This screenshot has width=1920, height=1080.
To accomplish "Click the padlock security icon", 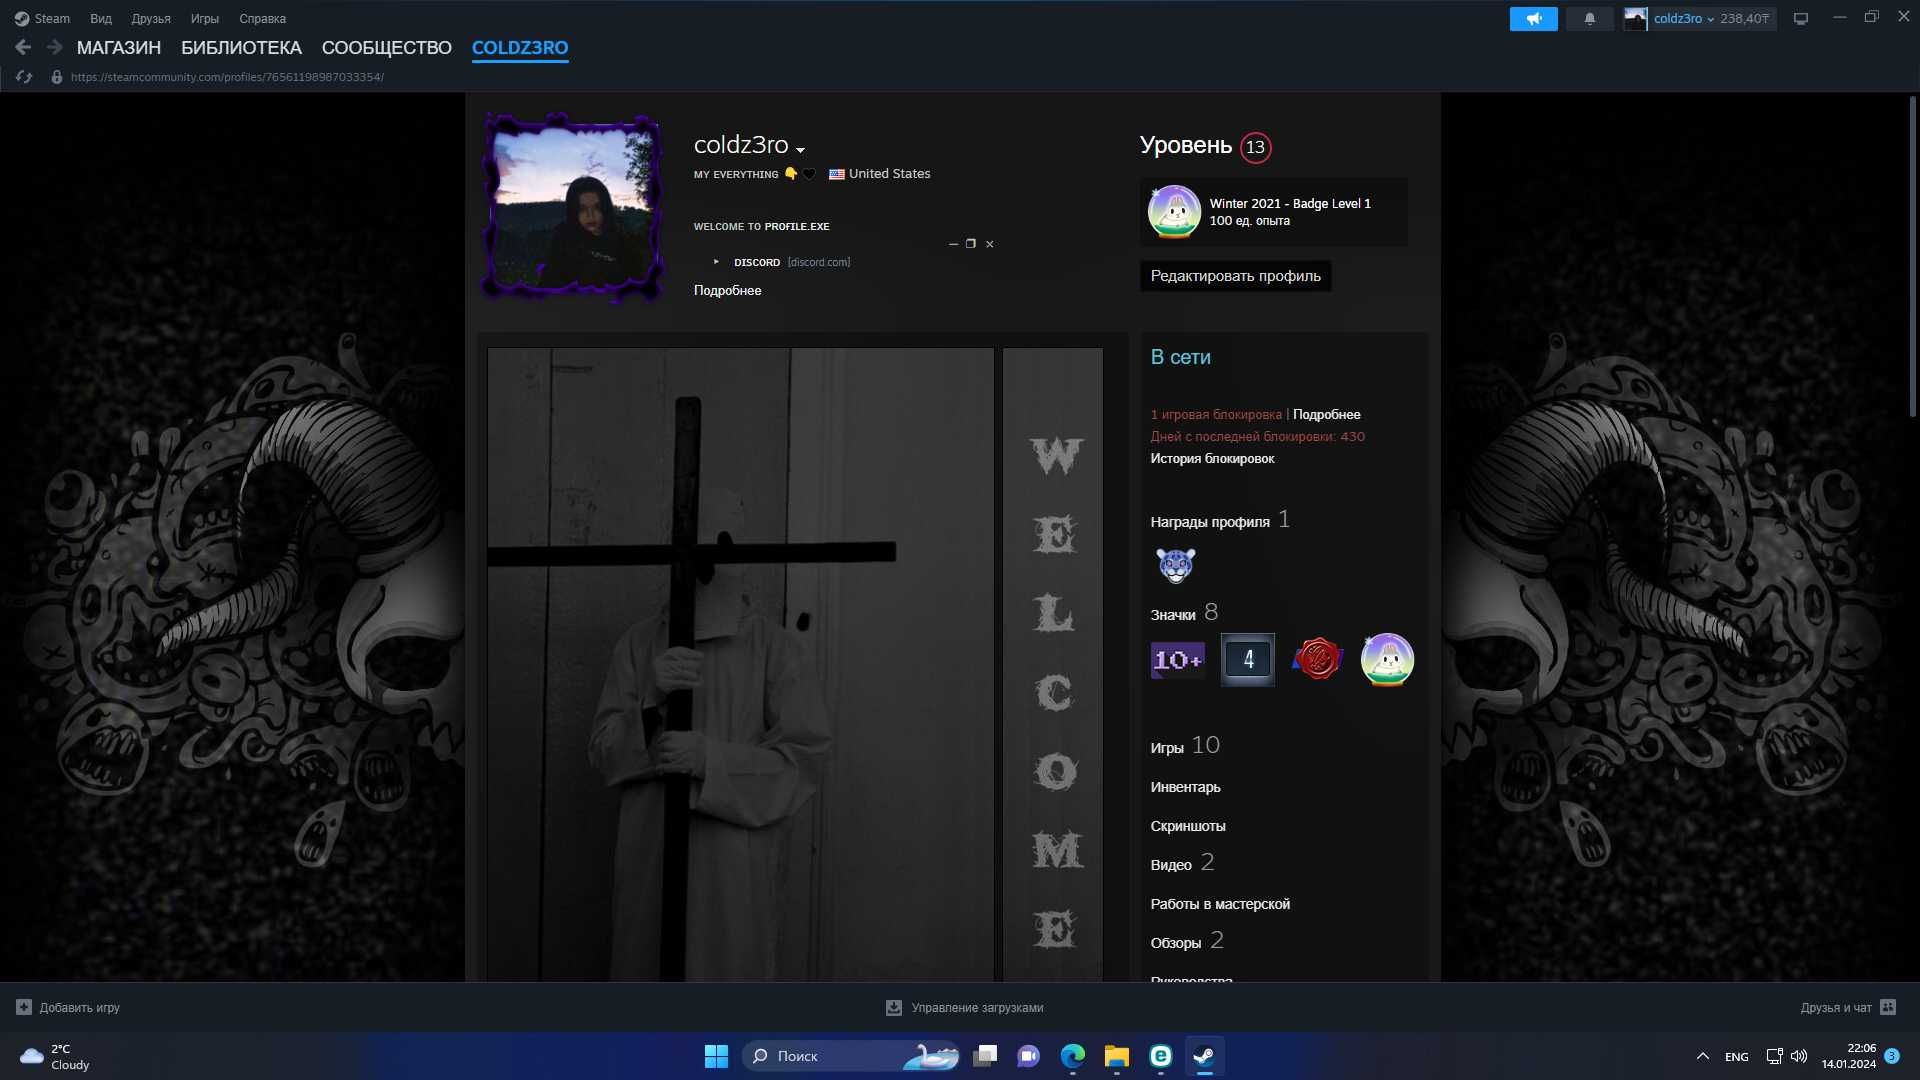I will (57, 77).
